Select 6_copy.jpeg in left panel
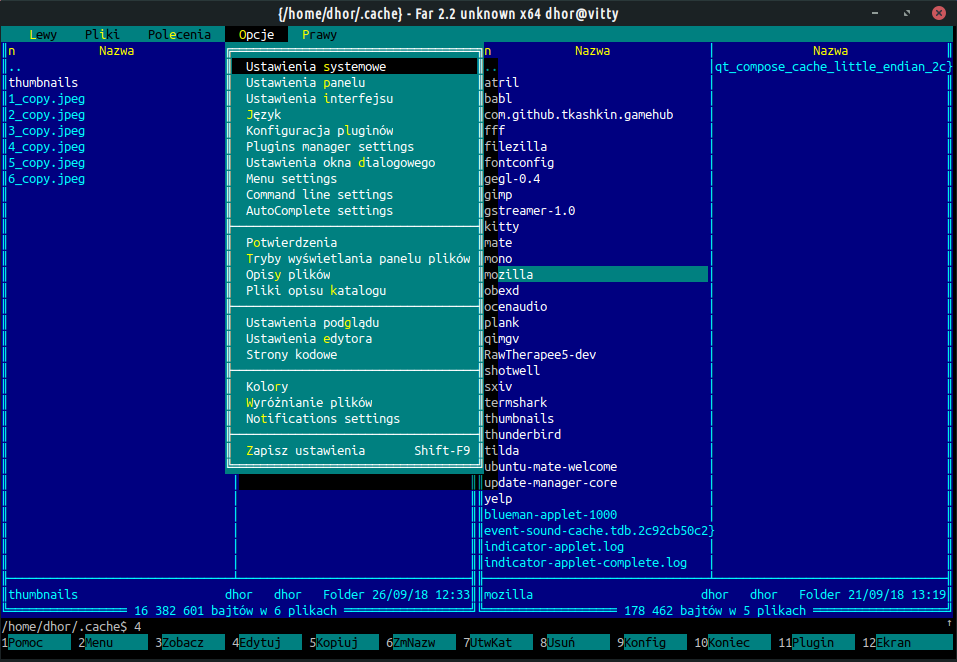The height and width of the screenshot is (662, 957). 46,179
